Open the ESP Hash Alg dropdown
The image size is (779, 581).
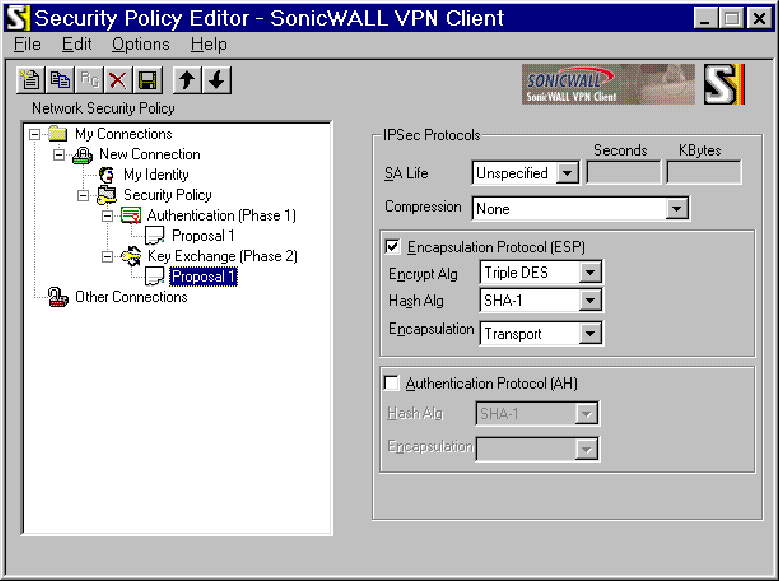coord(590,300)
